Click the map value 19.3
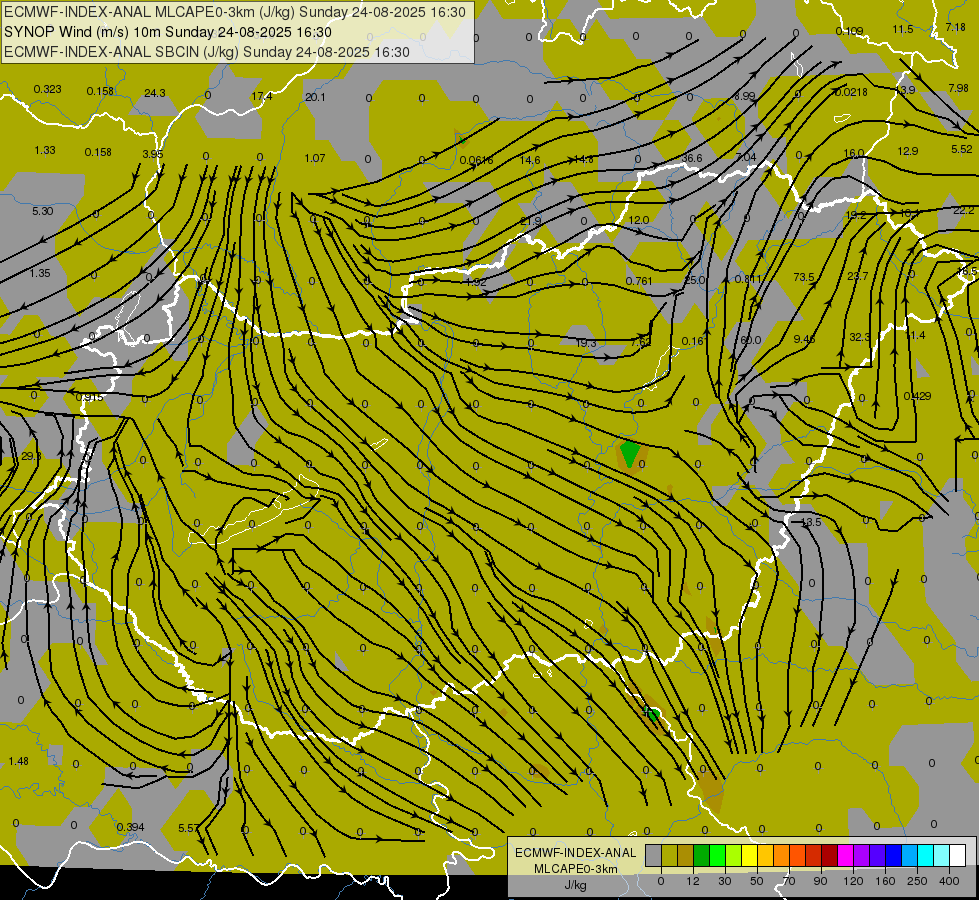The height and width of the screenshot is (900, 979). pyautogui.click(x=586, y=343)
